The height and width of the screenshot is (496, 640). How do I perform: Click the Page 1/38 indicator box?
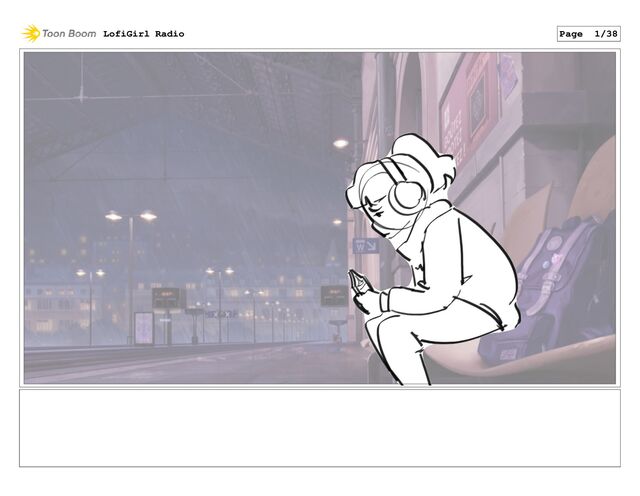(588, 34)
